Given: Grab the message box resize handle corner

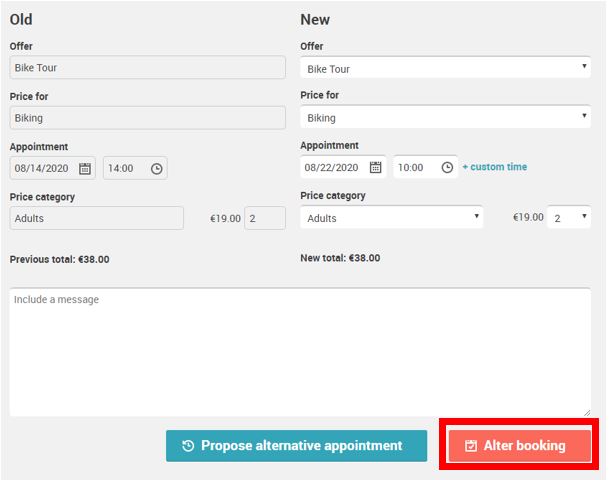Looking at the screenshot, I should tap(587, 413).
